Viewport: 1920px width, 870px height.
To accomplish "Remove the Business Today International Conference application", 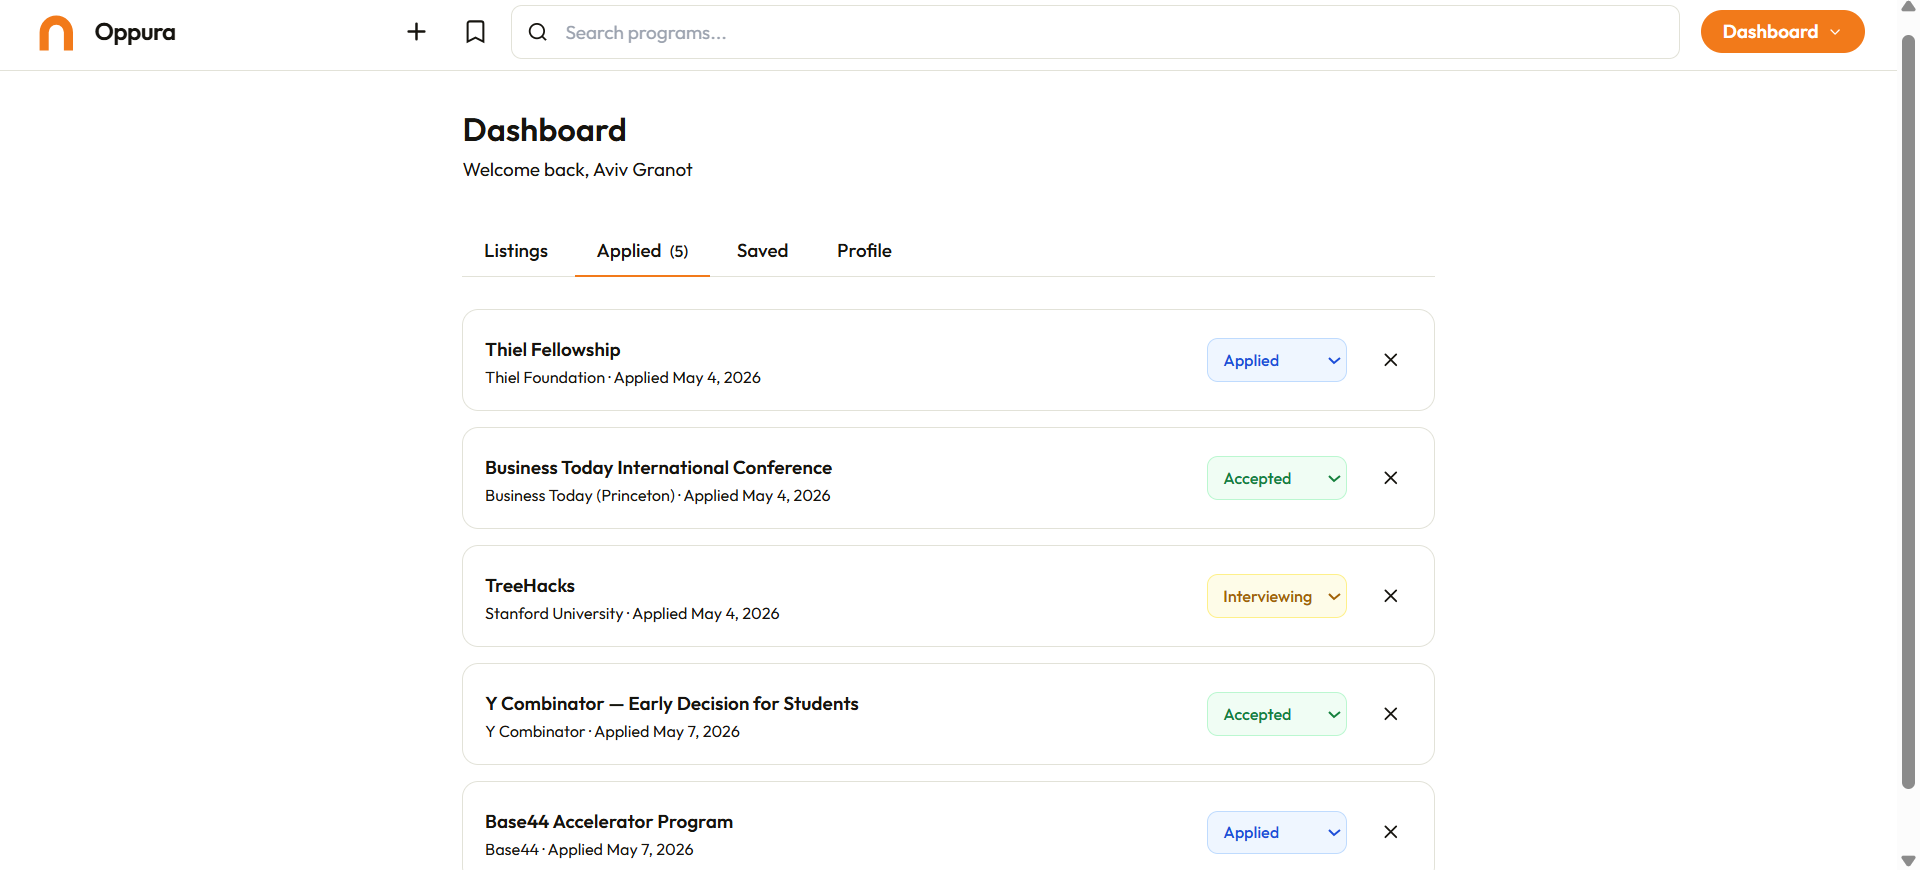I will 1390,478.
